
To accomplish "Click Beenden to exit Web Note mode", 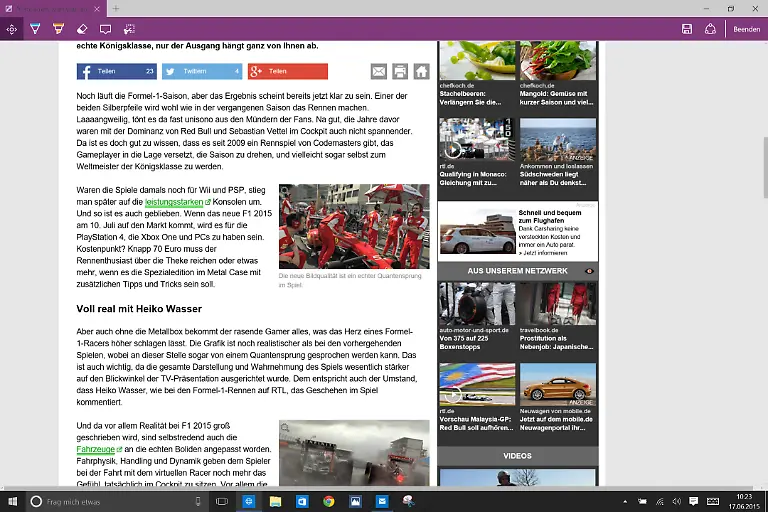I will coord(746,29).
